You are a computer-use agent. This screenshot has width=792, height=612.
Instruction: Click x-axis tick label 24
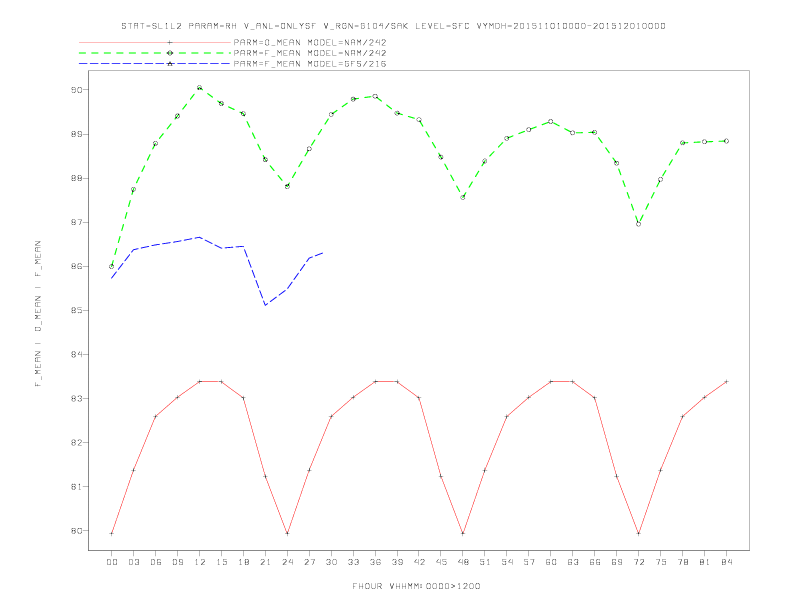pos(287,562)
